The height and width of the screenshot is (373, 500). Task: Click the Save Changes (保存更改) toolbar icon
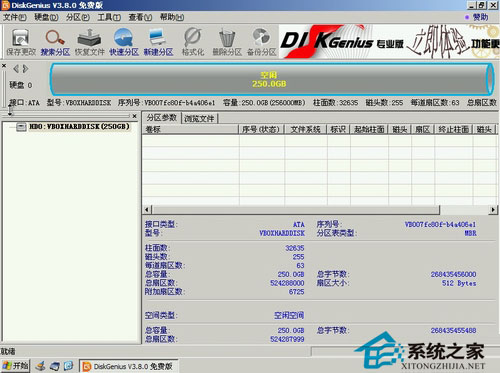point(21,41)
